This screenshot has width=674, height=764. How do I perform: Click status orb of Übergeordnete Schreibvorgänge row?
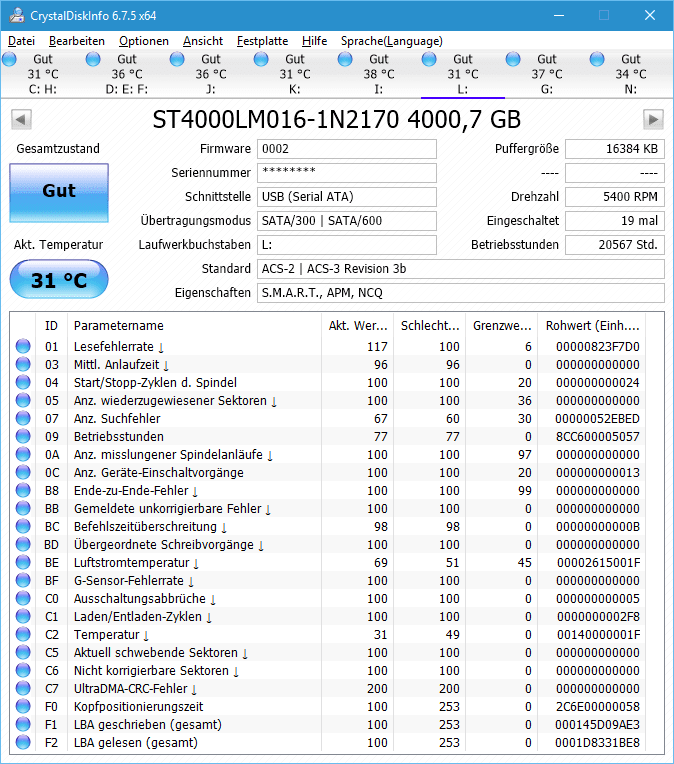[x=23, y=544]
